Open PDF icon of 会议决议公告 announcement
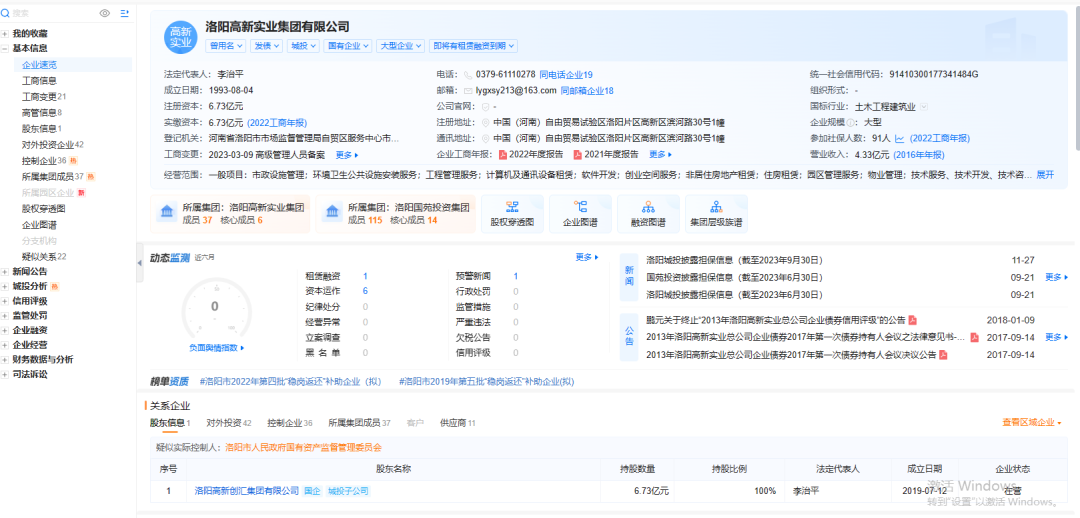The height and width of the screenshot is (518, 1080). tap(944, 355)
